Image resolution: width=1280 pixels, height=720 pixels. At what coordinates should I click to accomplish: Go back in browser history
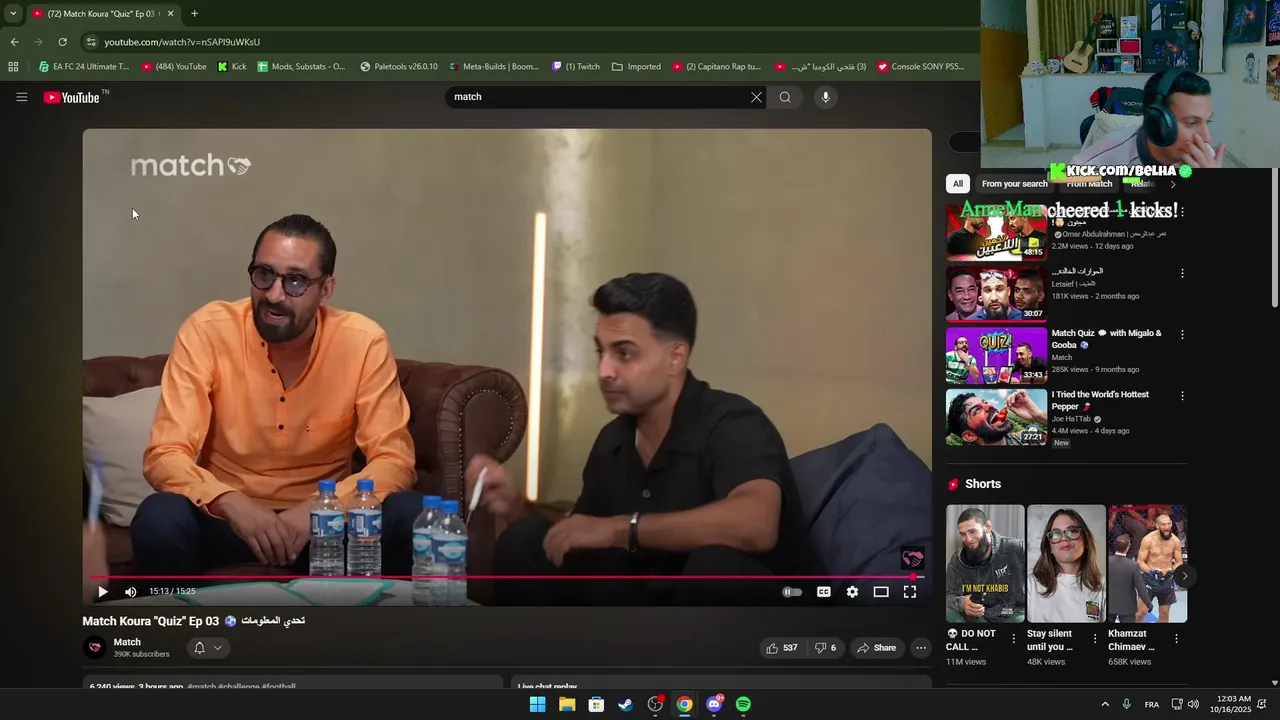click(14, 42)
